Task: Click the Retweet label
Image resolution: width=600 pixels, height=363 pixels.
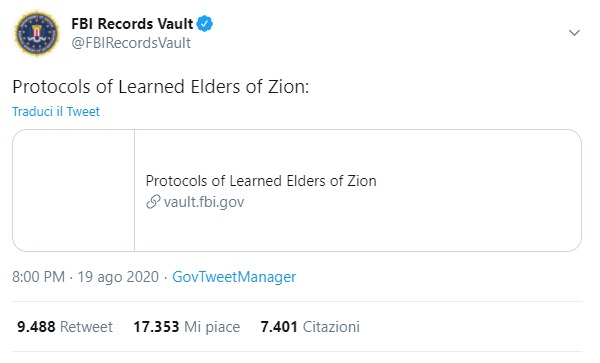Action: (86, 327)
